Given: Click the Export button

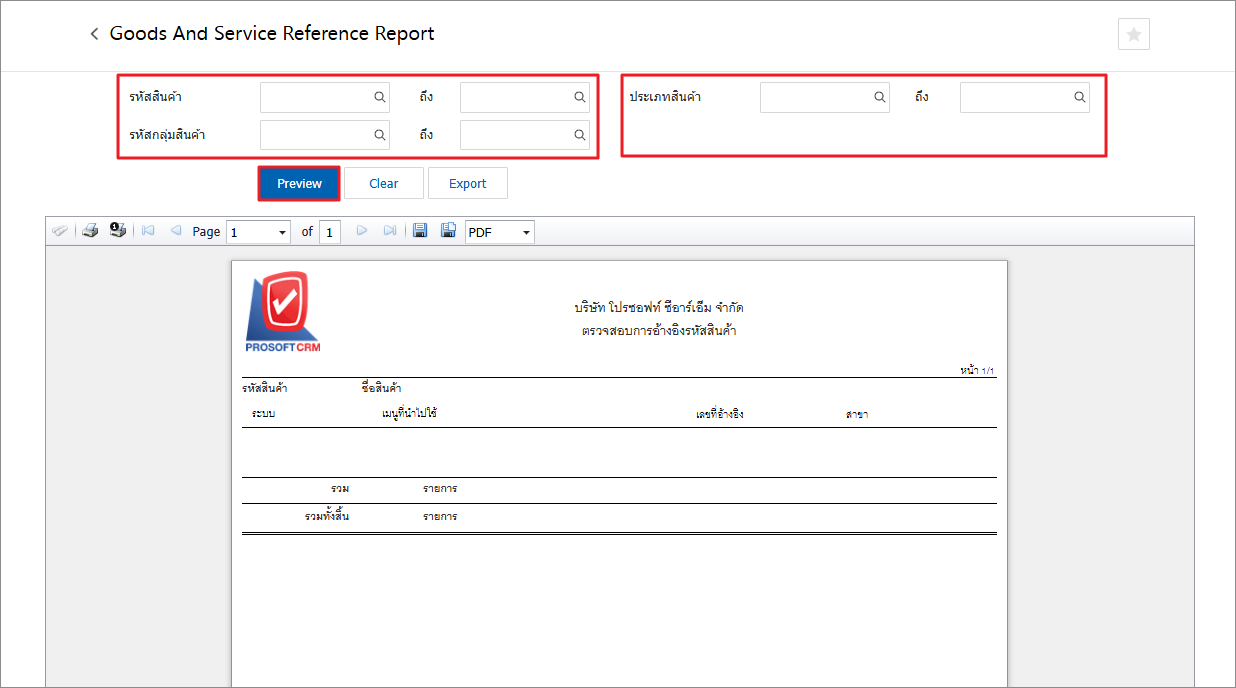Looking at the screenshot, I should 467,183.
